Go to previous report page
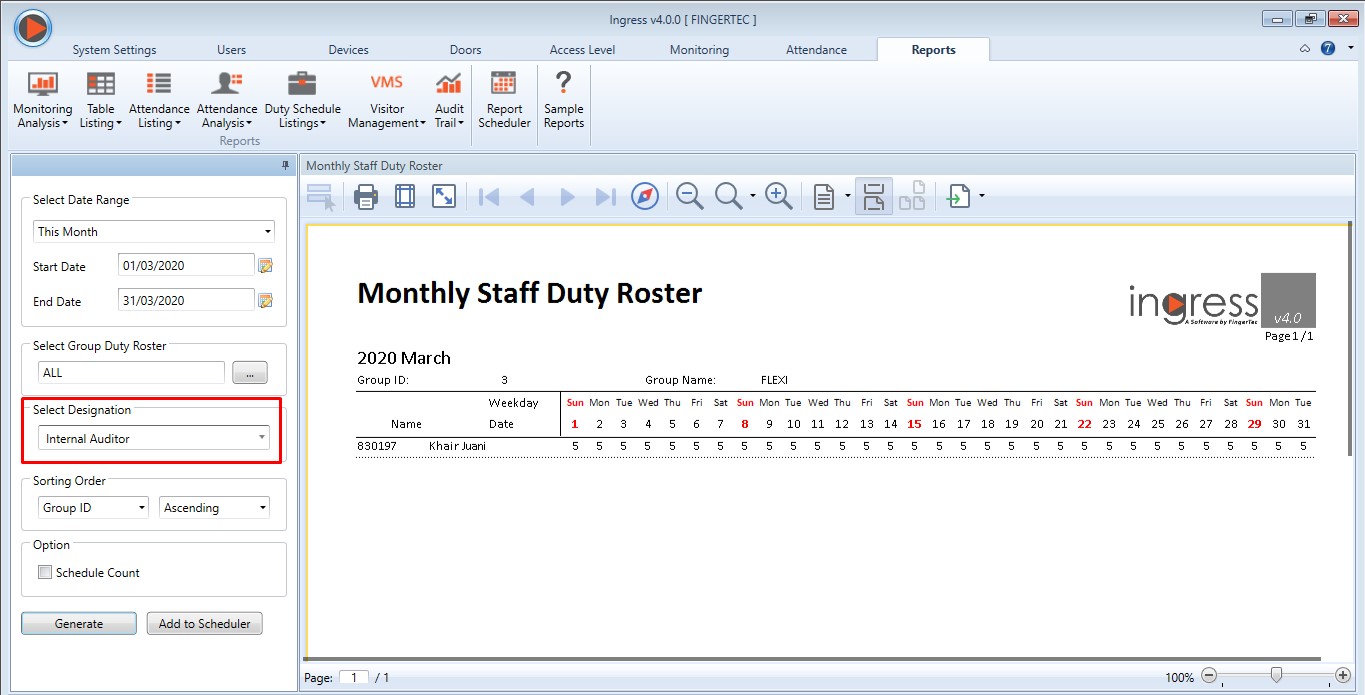Viewport: 1365px width, 695px height. [527, 197]
